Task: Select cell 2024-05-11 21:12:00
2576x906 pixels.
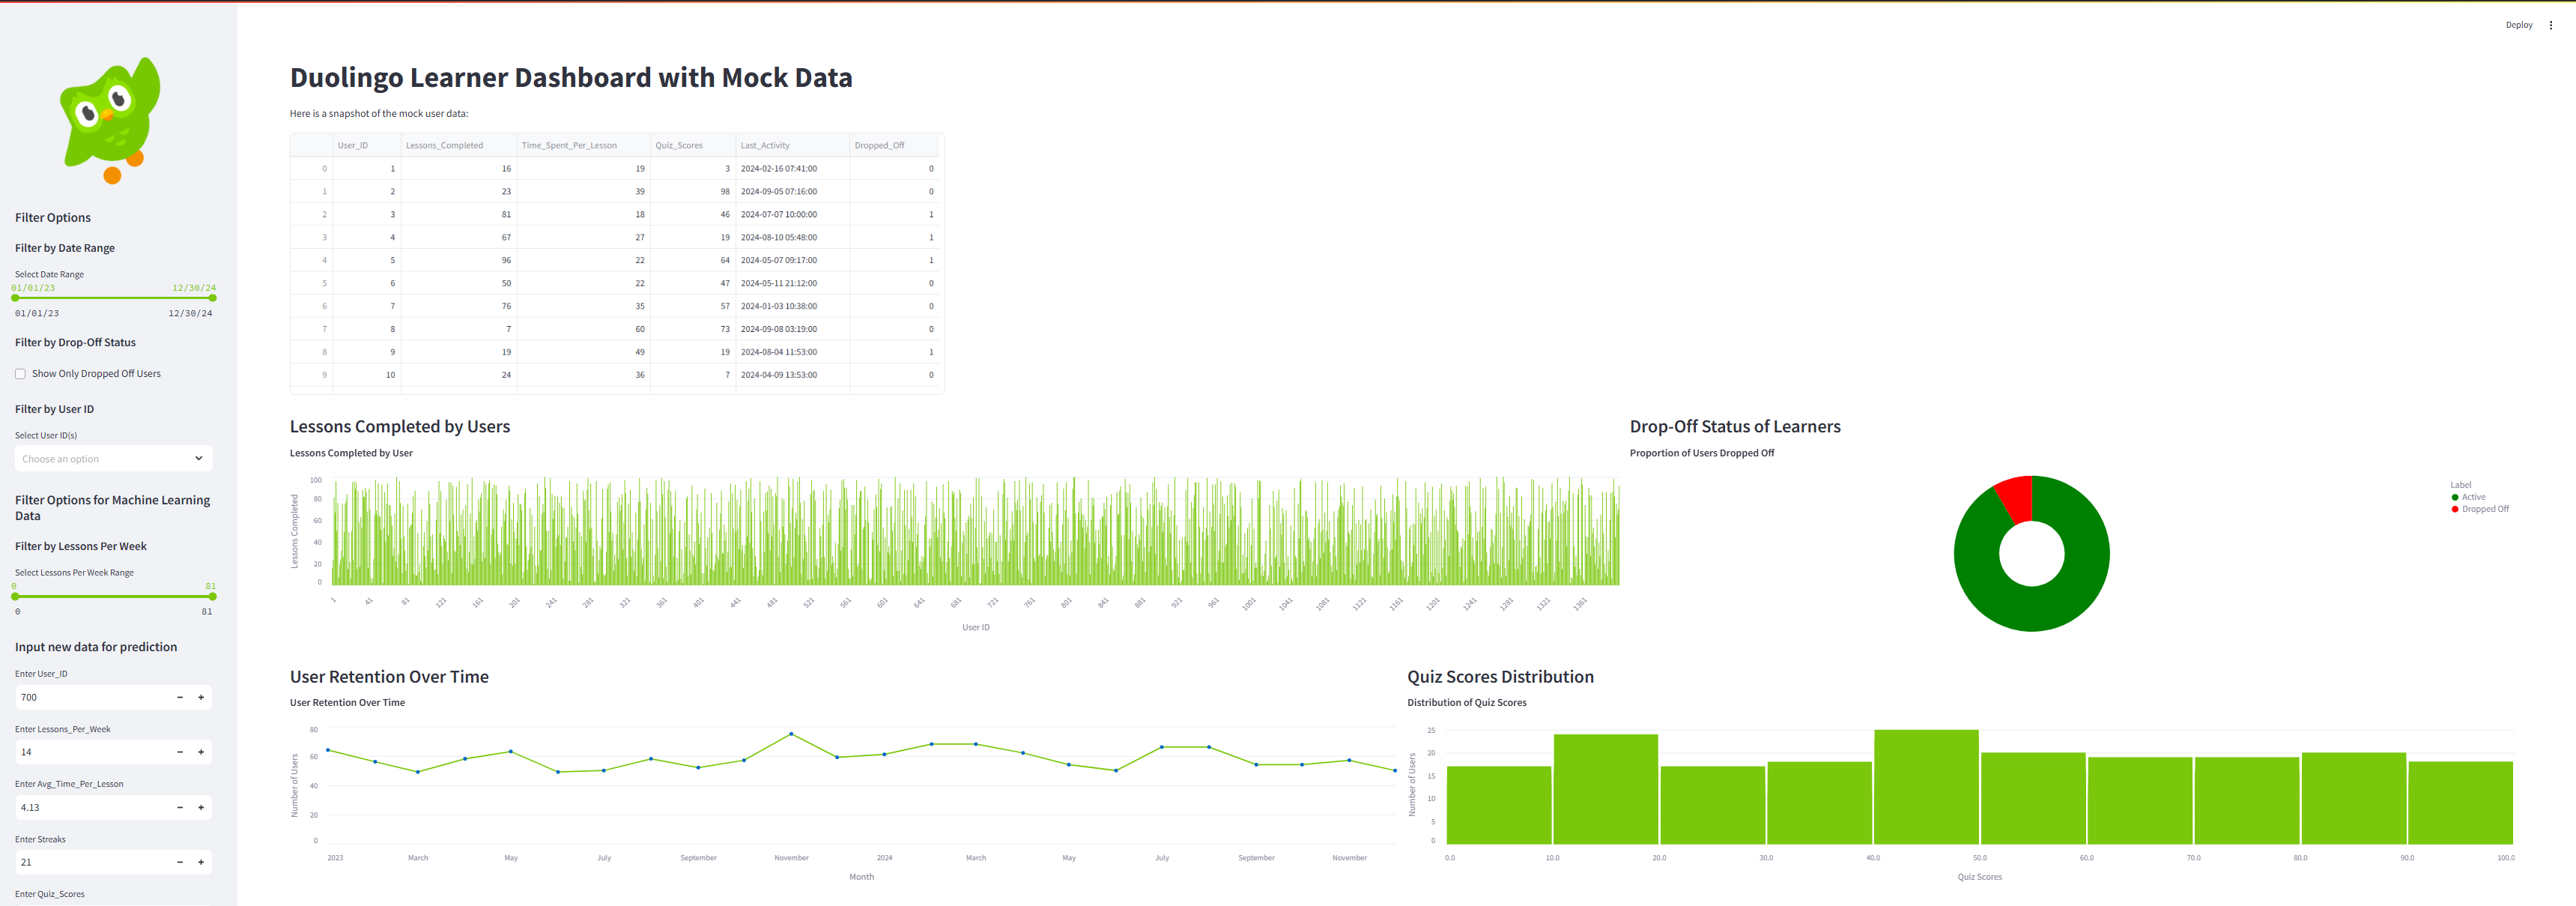Action: pos(793,283)
